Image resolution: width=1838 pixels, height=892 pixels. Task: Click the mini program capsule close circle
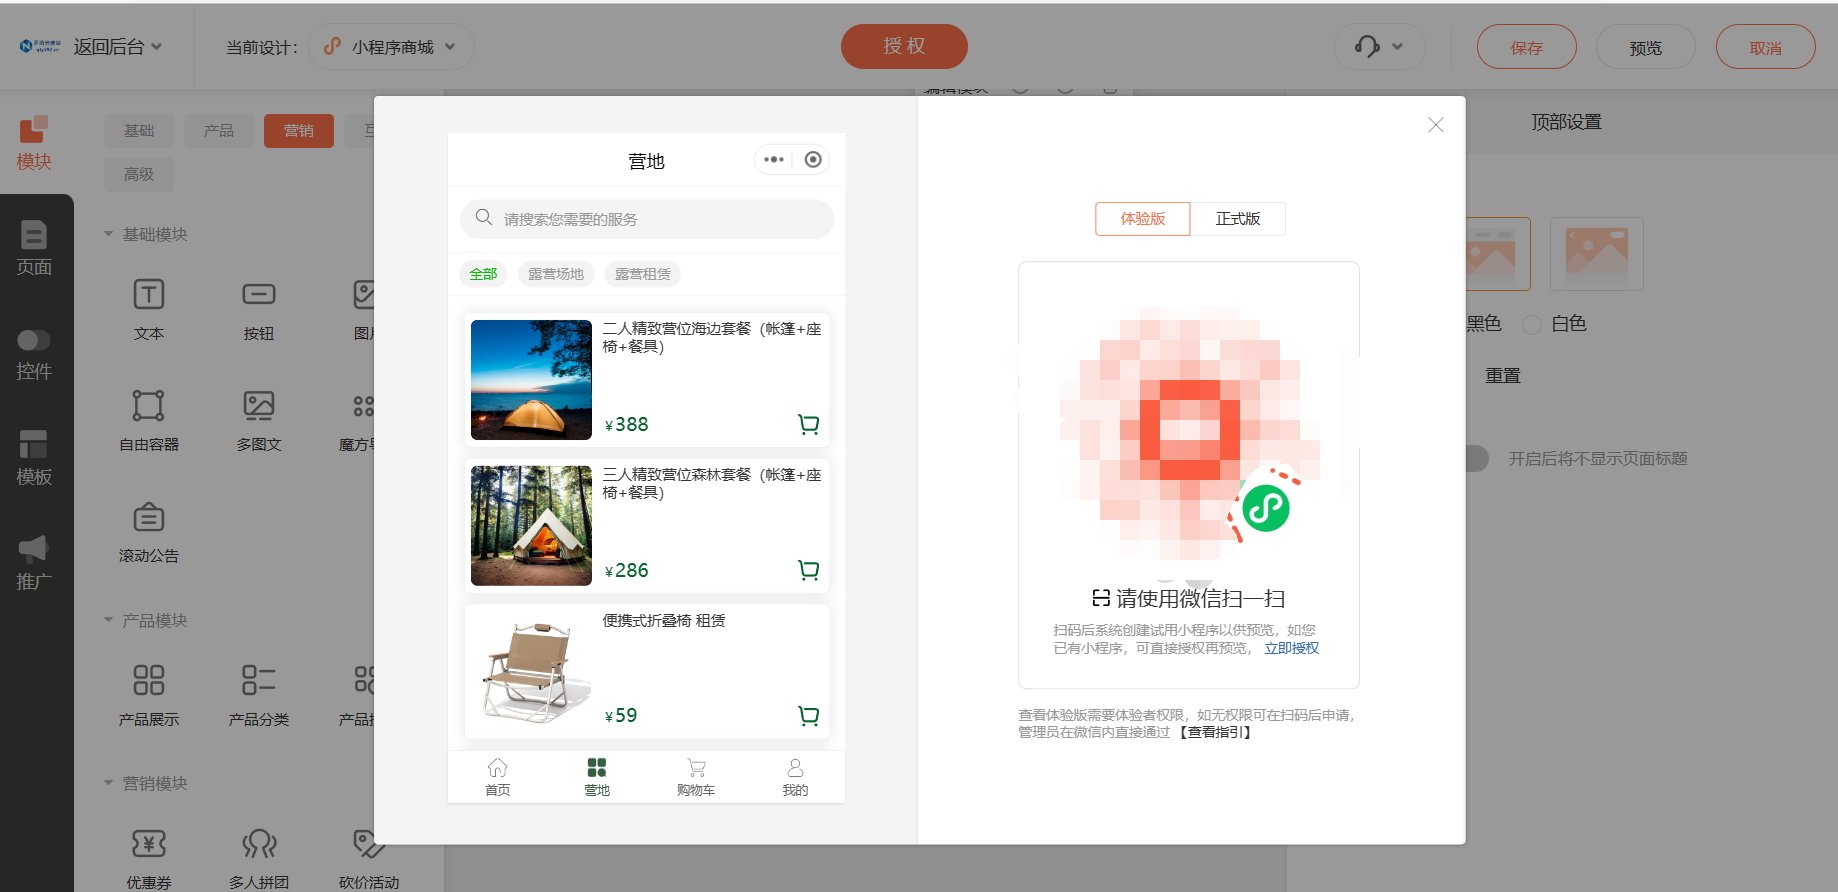pyautogui.click(x=813, y=159)
